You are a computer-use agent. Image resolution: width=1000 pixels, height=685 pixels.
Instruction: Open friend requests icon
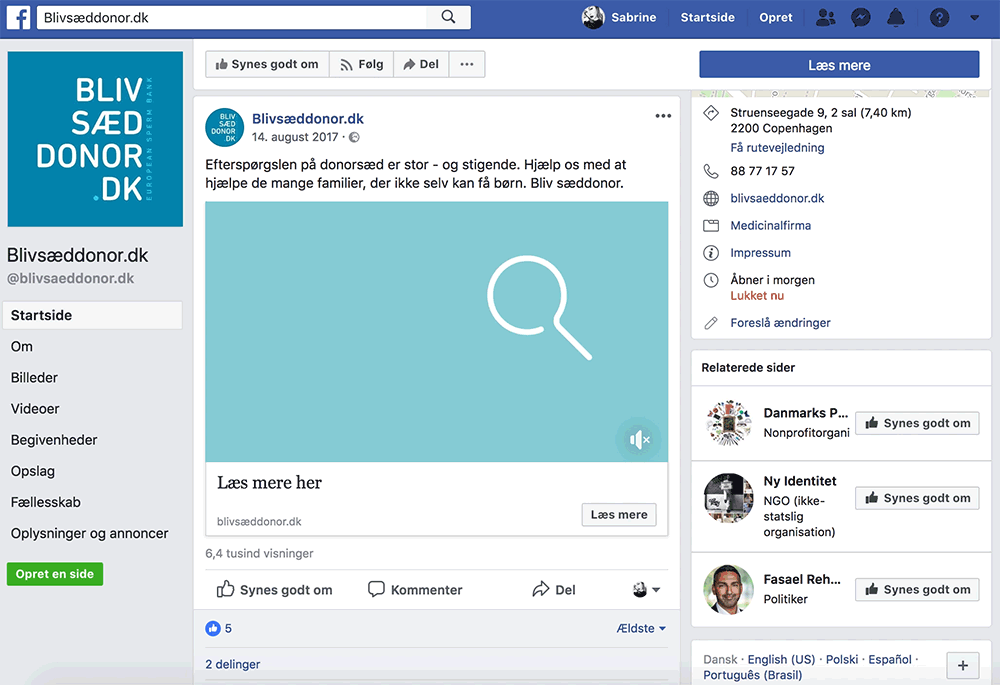point(825,17)
